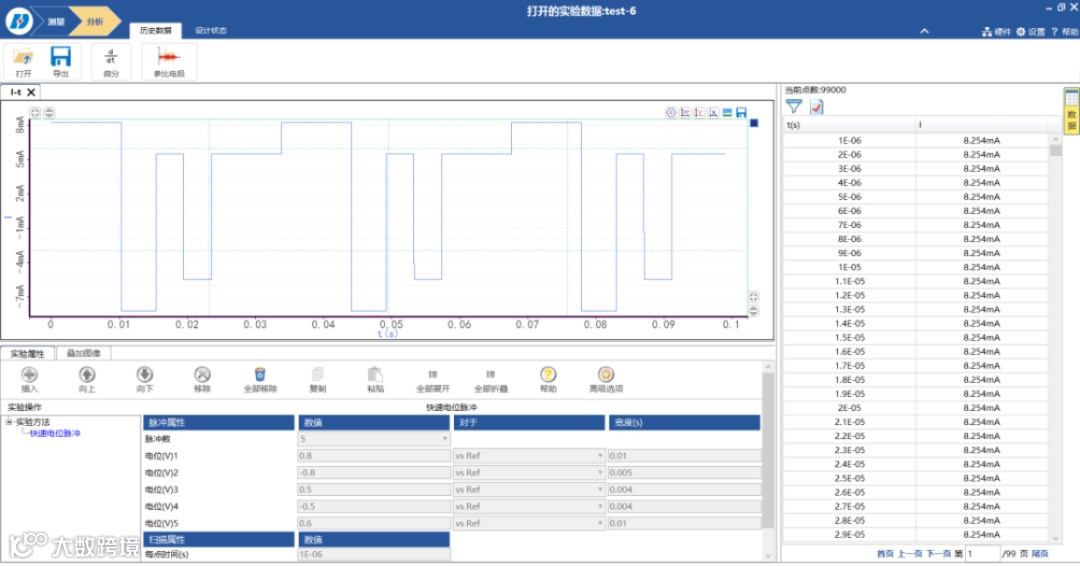Open the 脉冲数 dropdown showing 5
Viewport: 1080px width, 566px height.
(374, 439)
